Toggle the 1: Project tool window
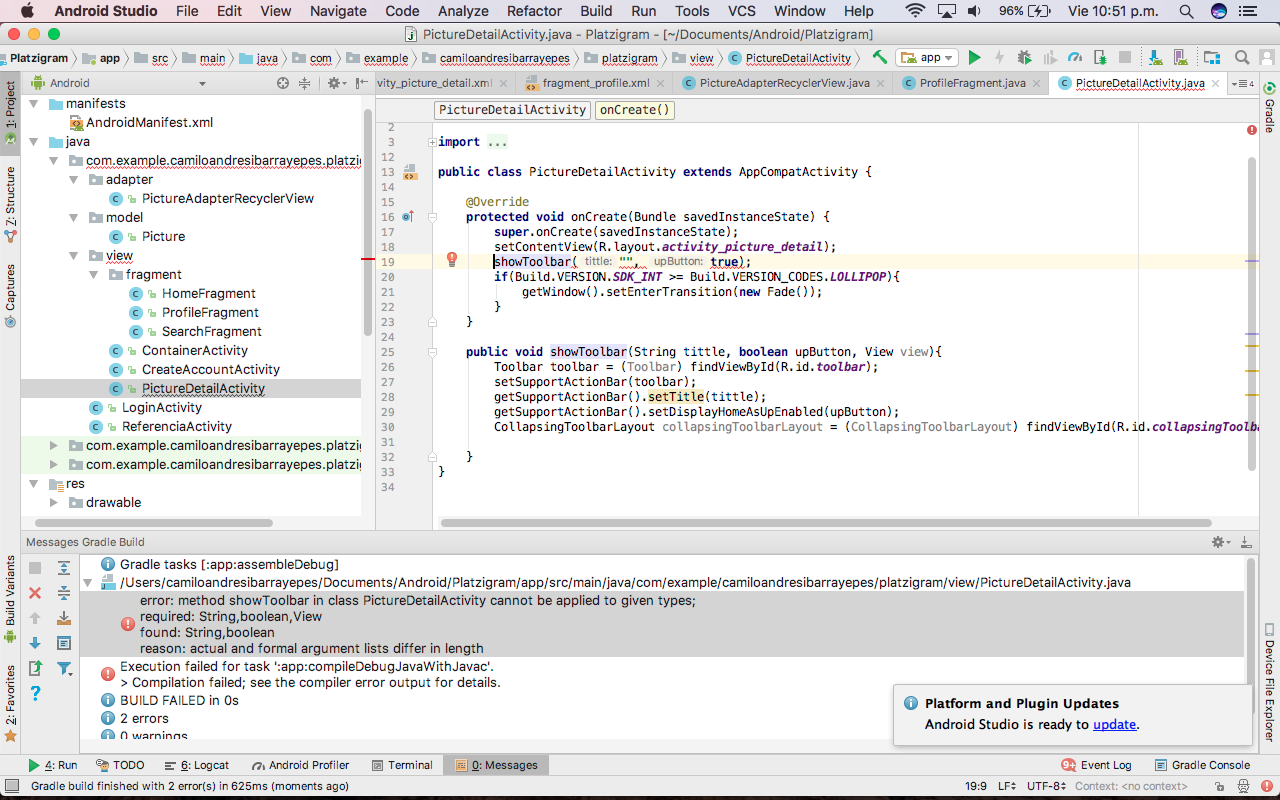The height and width of the screenshot is (800, 1280). coord(10,110)
